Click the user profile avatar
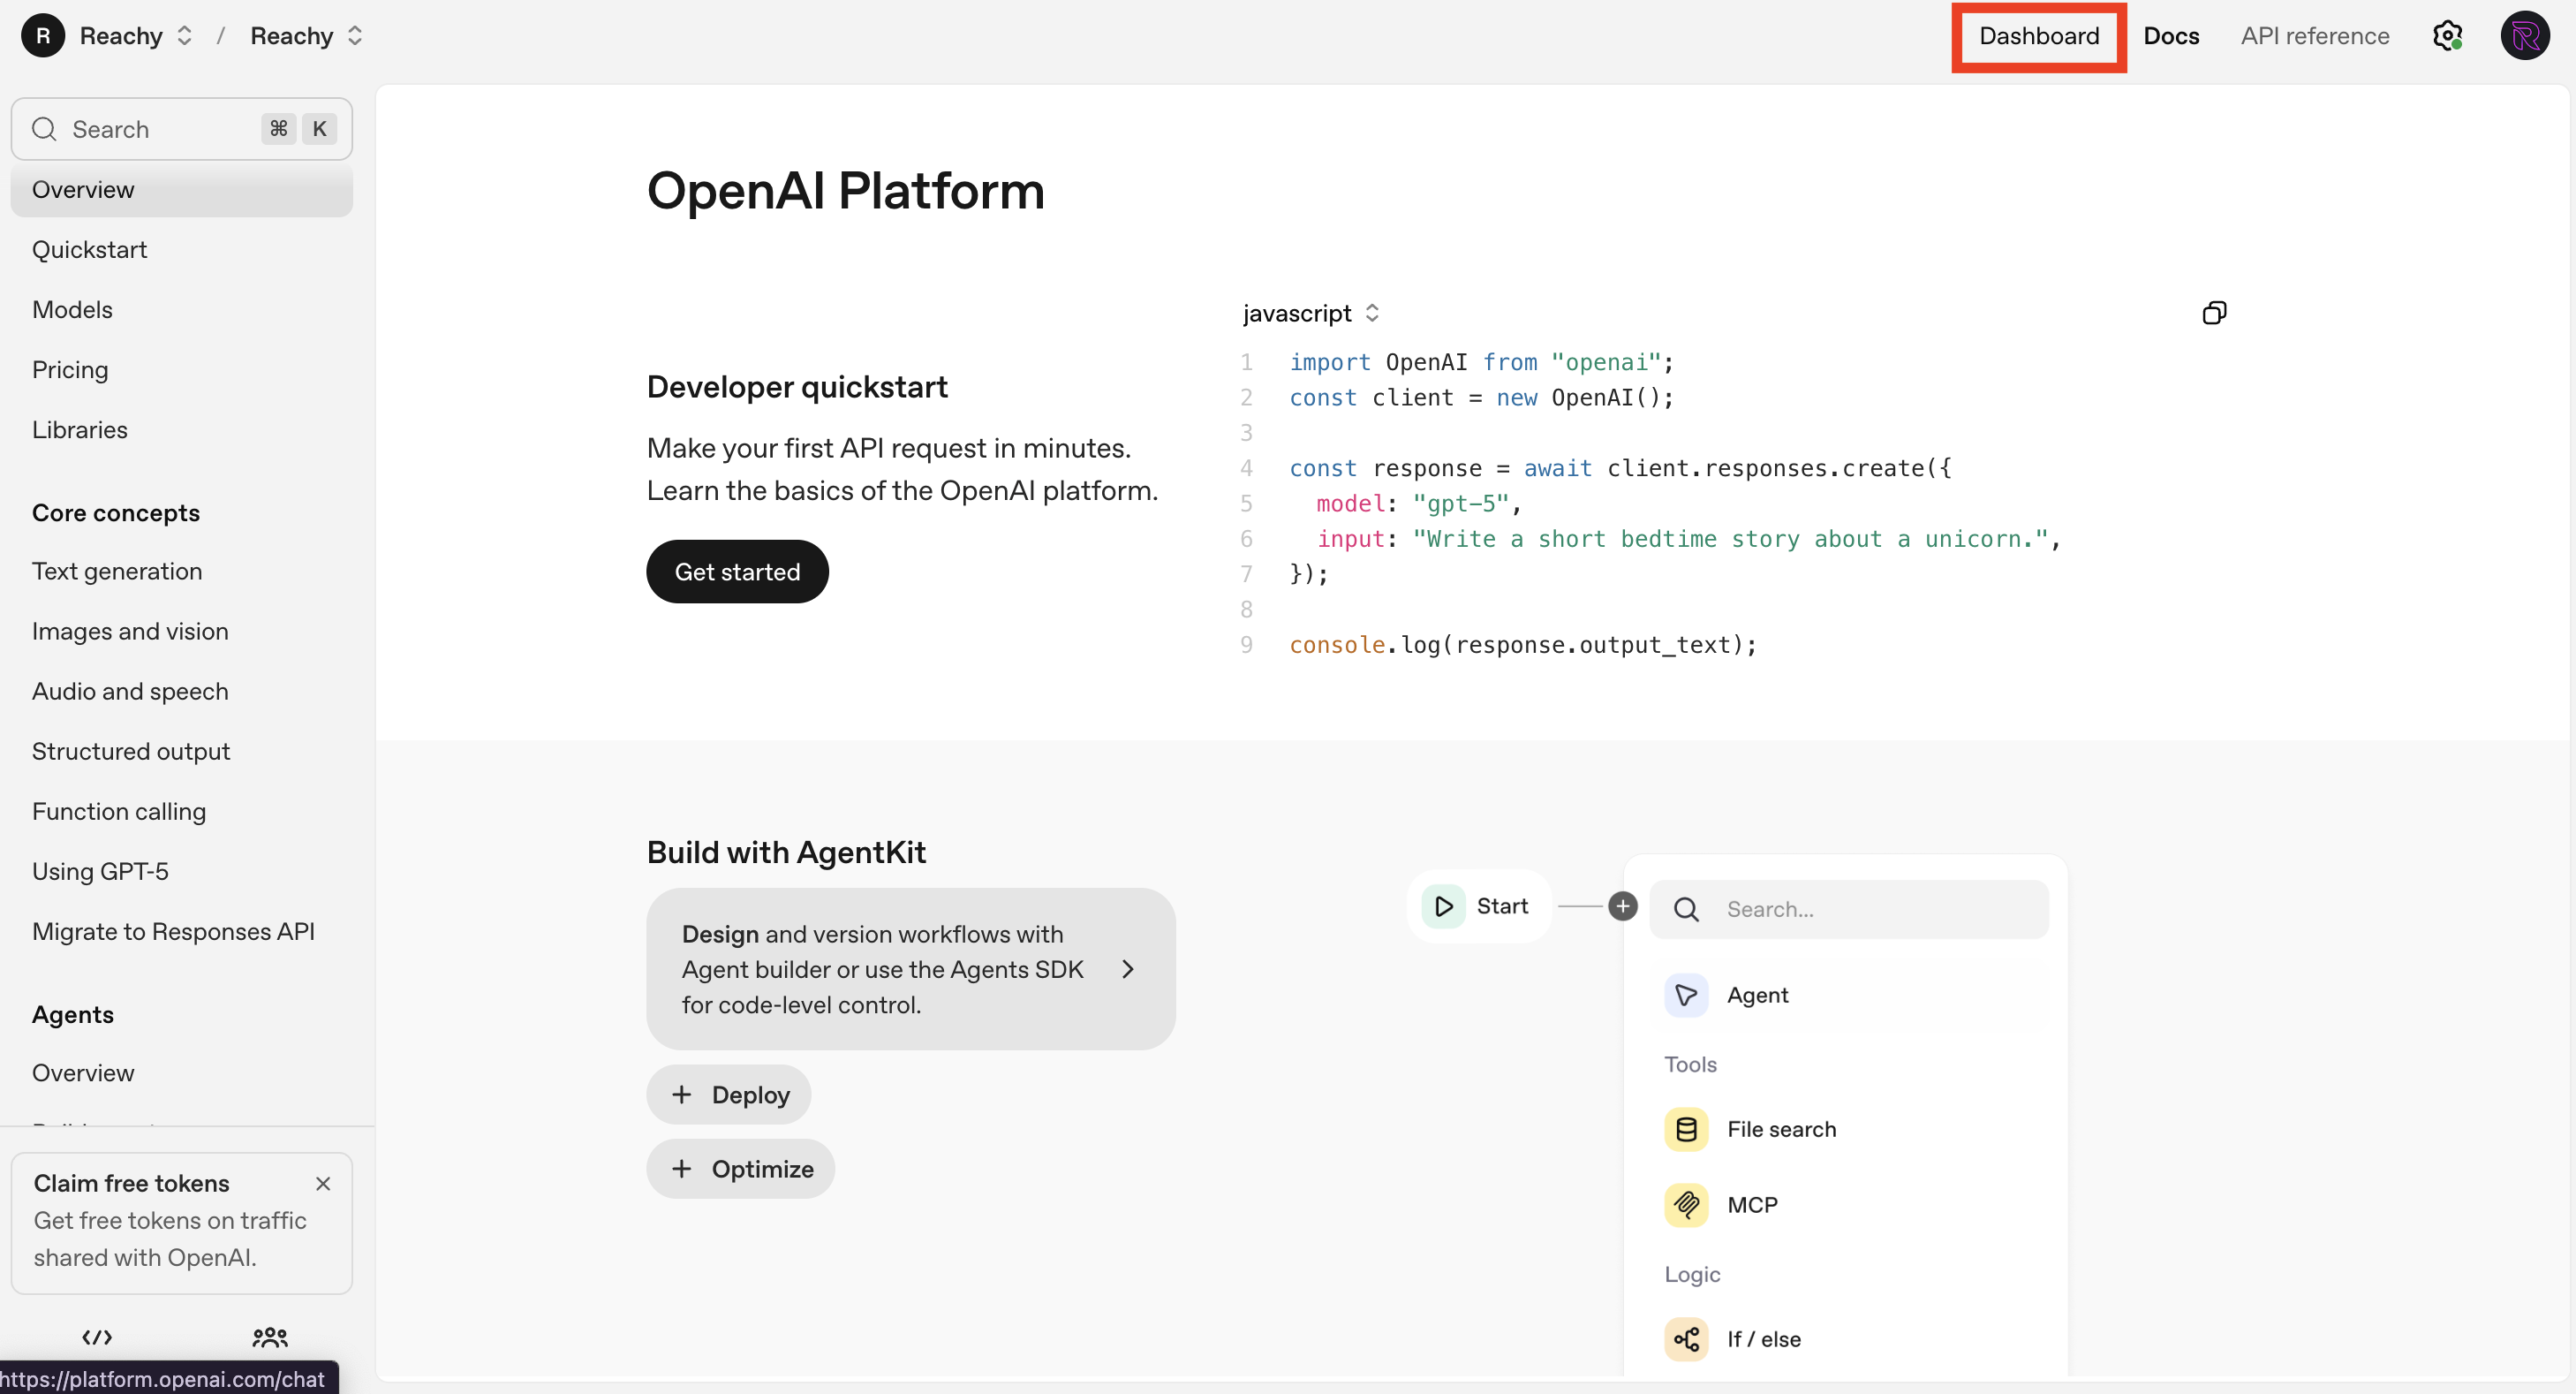 [x=2524, y=36]
